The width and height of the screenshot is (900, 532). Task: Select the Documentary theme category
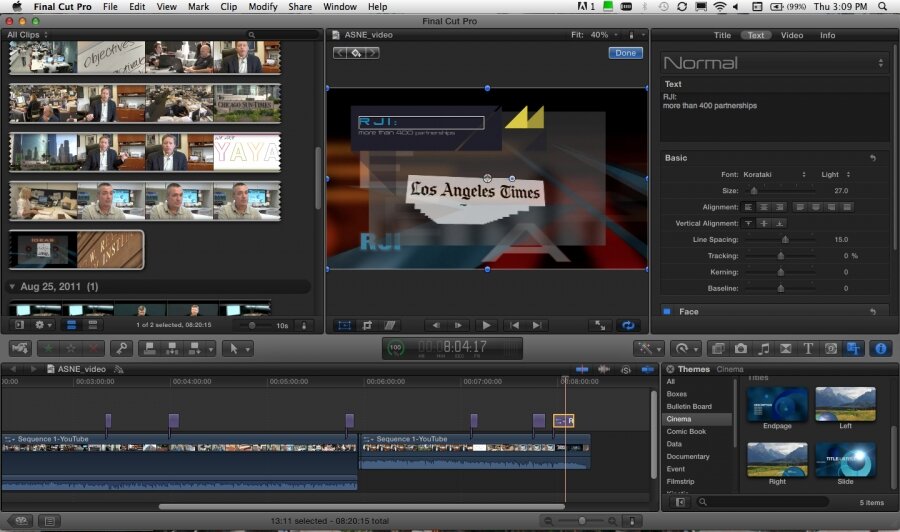coord(688,456)
